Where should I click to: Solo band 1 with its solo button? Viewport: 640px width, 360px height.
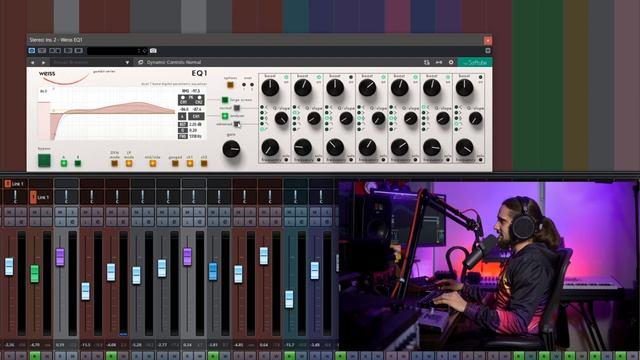(286, 160)
